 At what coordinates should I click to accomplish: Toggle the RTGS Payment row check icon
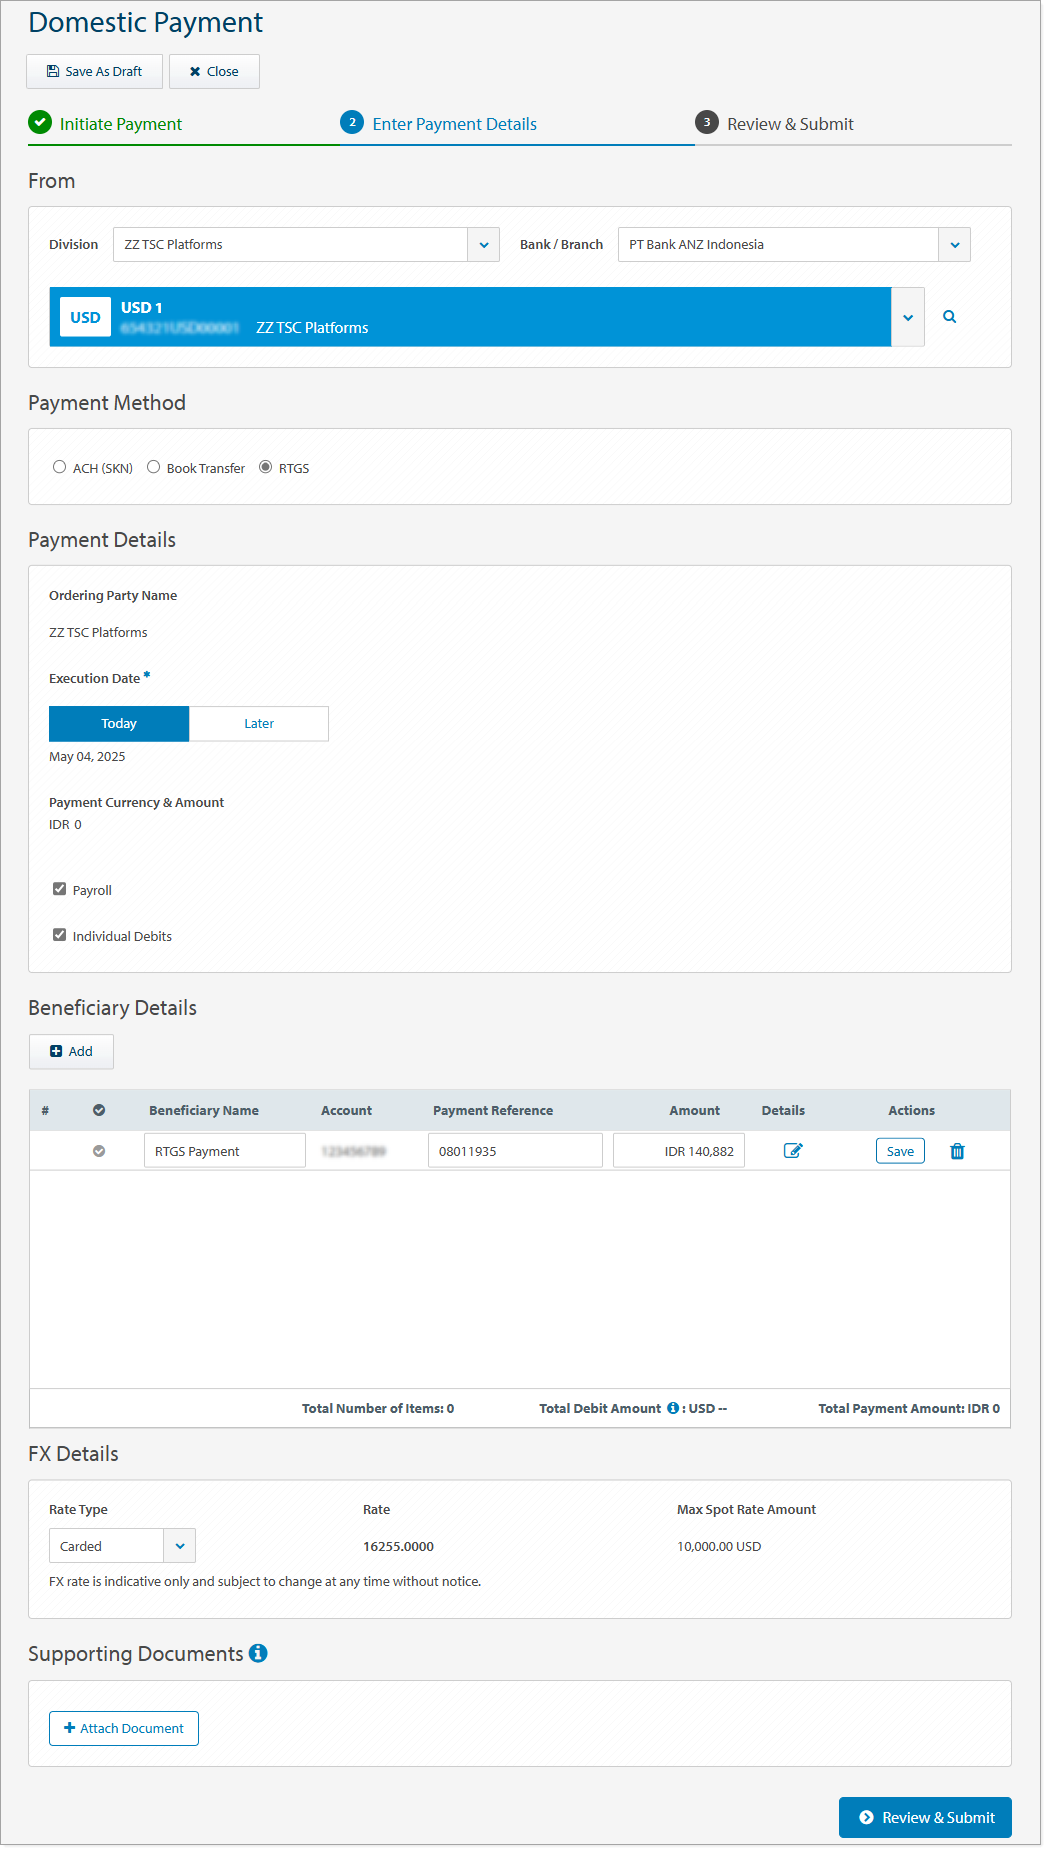pyautogui.click(x=99, y=1152)
